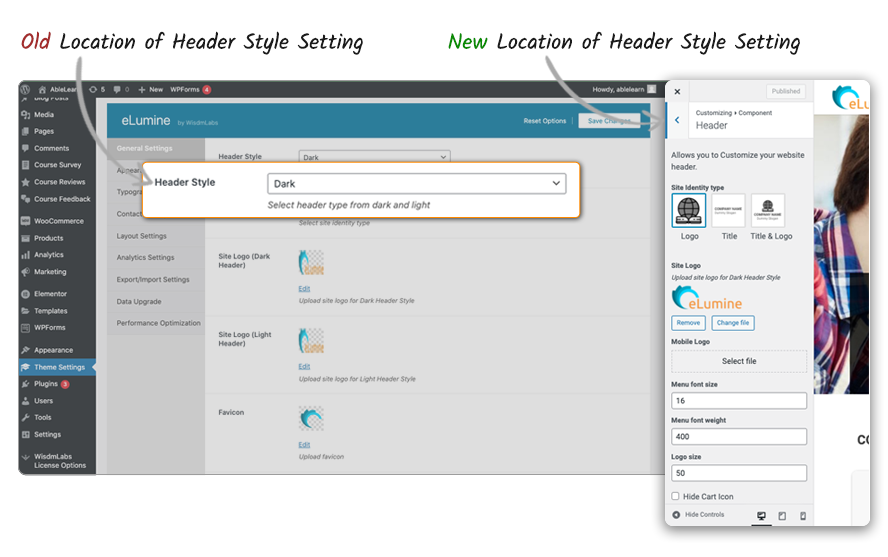This screenshot has width=888, height=557.
Task: Click the Elementor sidebar icon
Action: click(26, 294)
